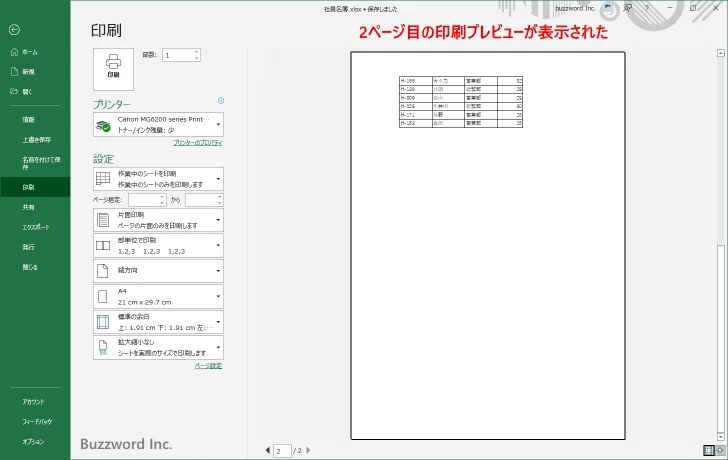This screenshot has width=728, height=460.
Task: Open オプション in the sidebar
Action: tap(35, 442)
